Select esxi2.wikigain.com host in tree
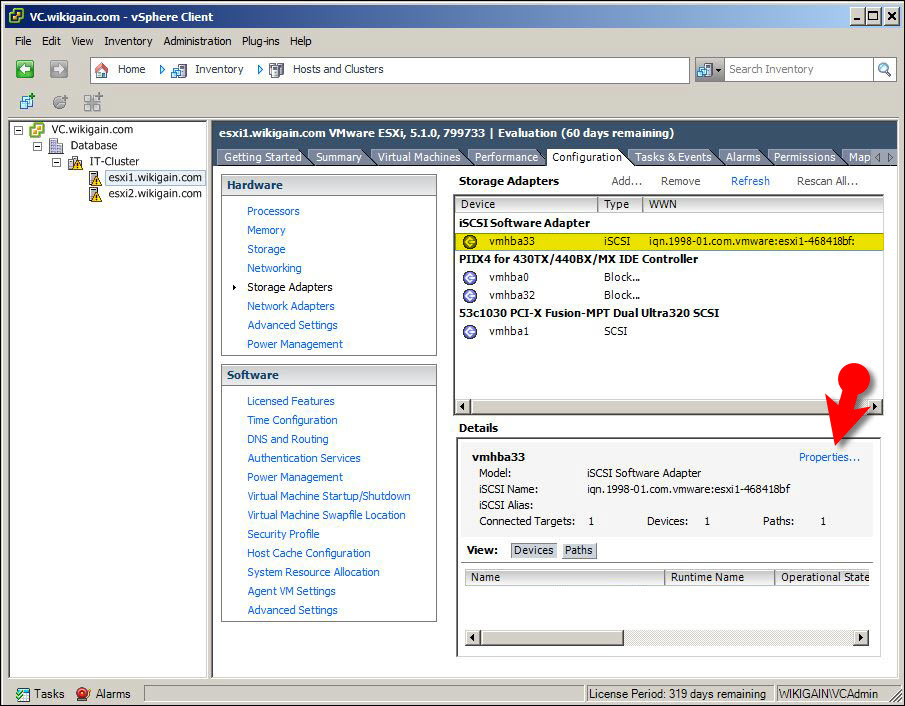The image size is (905, 706). coord(155,193)
